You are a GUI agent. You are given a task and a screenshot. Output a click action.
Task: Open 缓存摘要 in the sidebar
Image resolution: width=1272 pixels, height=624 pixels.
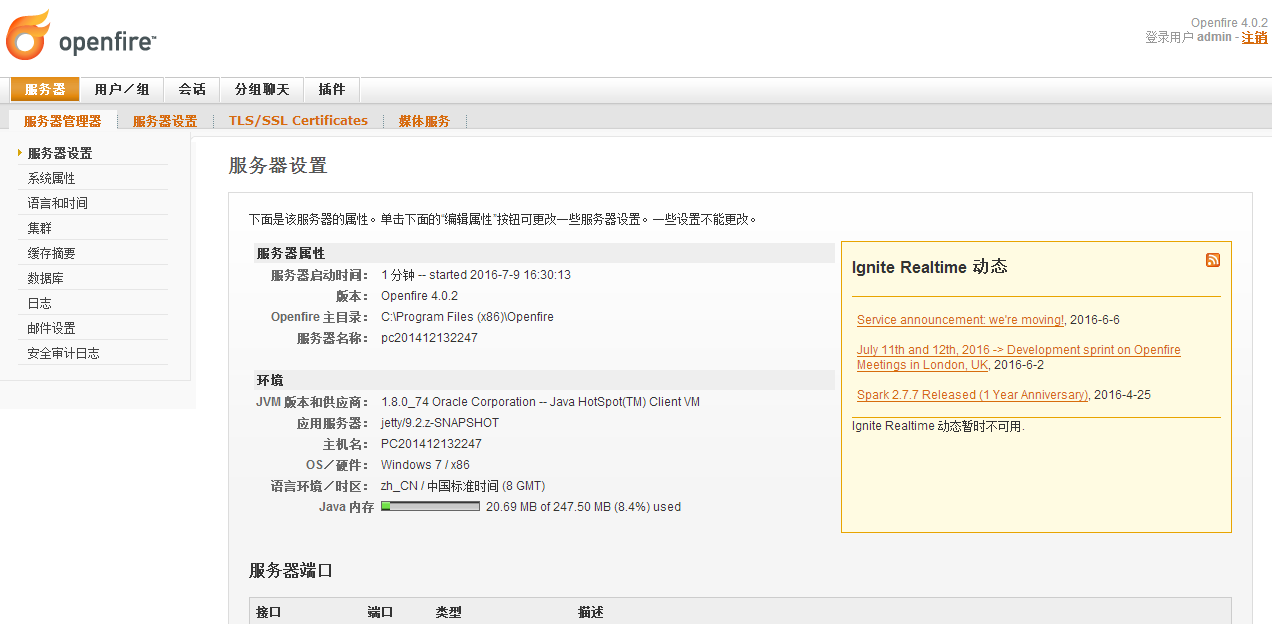click(51, 253)
